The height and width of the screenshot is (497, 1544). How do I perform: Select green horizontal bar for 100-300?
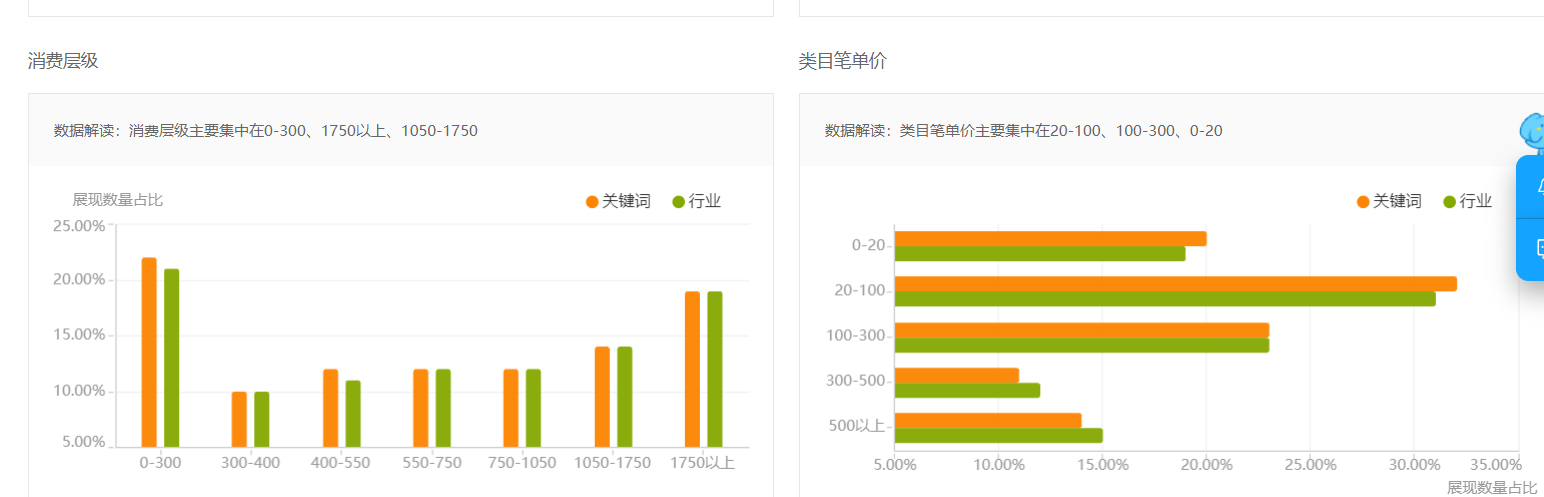click(x=1082, y=345)
